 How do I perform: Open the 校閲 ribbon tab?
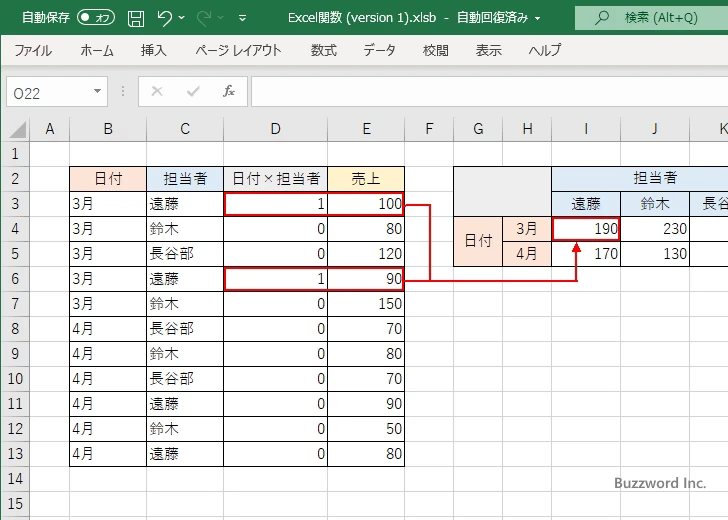click(x=436, y=50)
